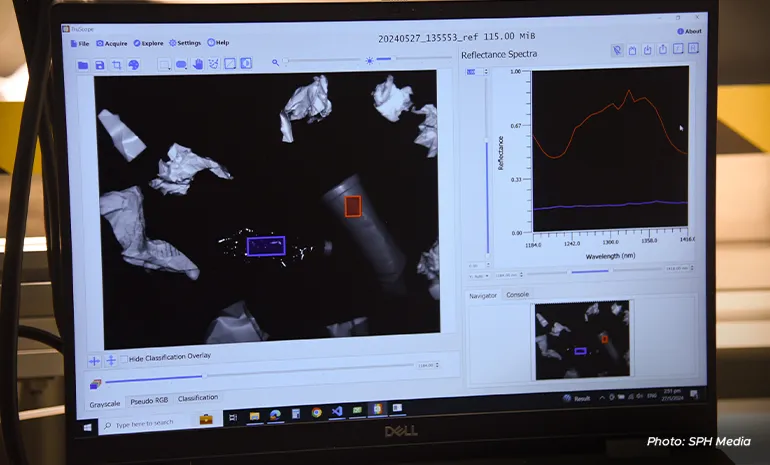The image size is (770, 465).
Task: Activate the hand pan tool
Action: (197, 64)
